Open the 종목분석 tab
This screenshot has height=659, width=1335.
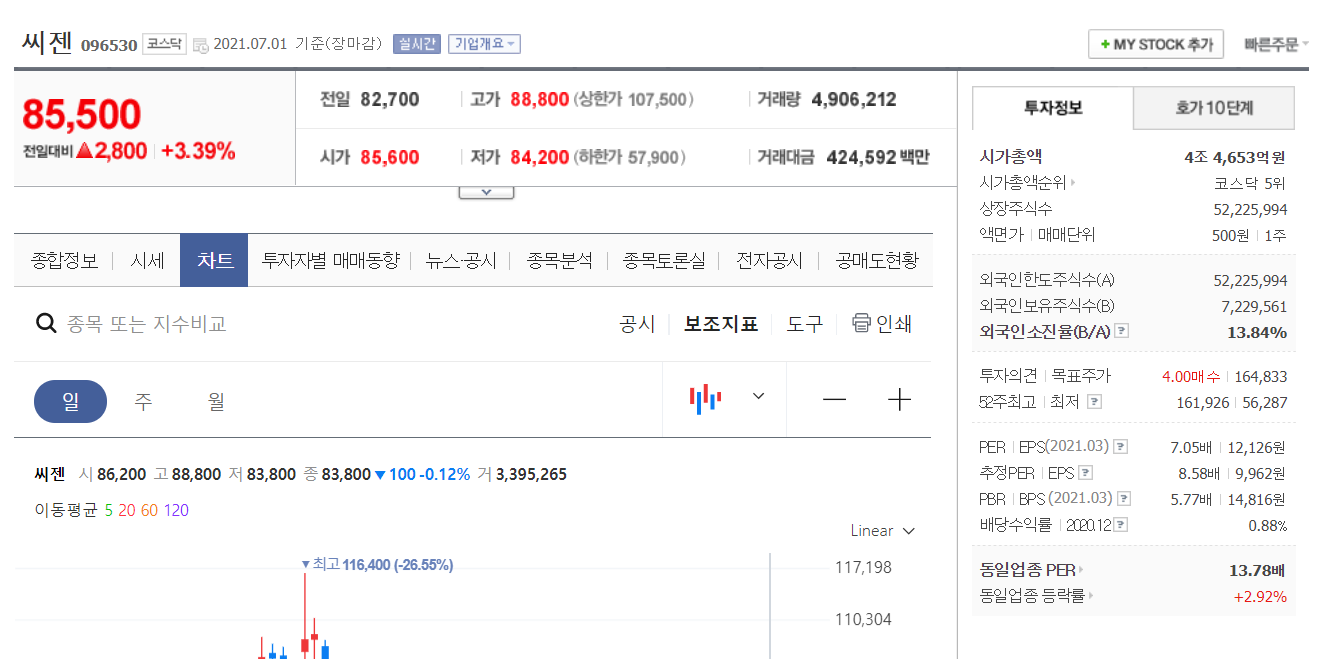tap(559, 261)
